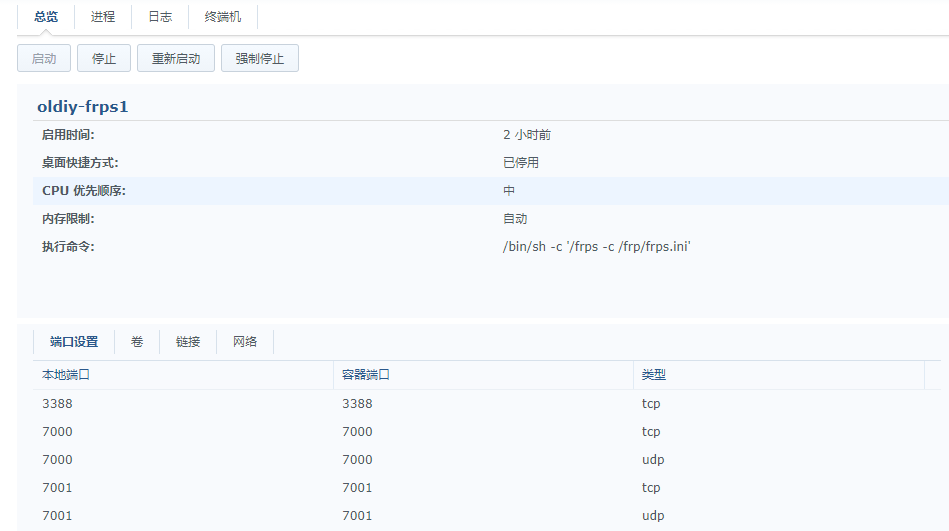This screenshot has width=949, height=531.
Task: Select the CPU 优先顺序 row label
Action: click(x=84, y=191)
